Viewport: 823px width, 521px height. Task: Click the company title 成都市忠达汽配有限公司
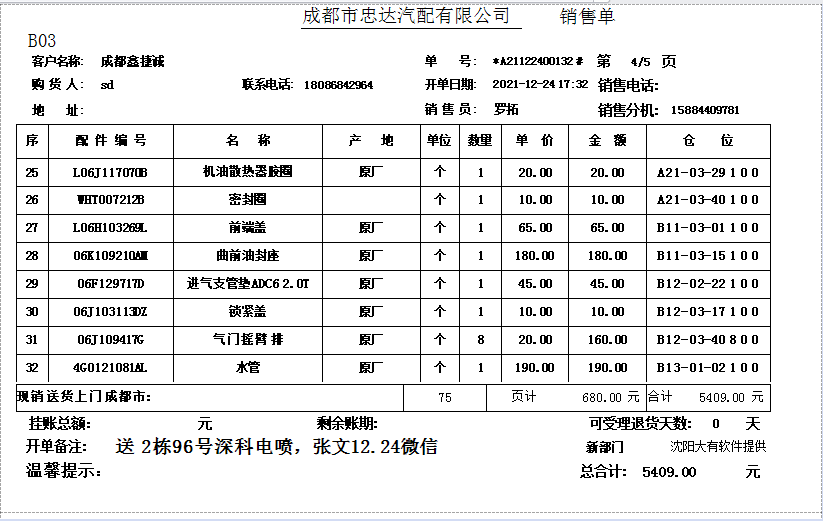(405, 16)
